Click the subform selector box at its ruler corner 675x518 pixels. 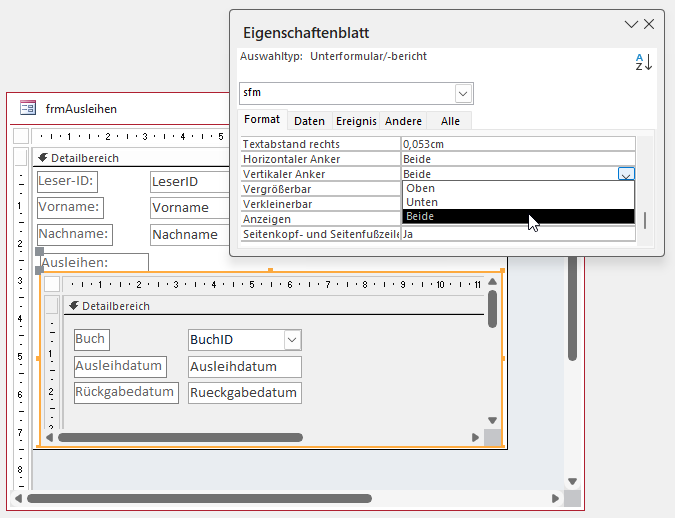pyautogui.click(x=52, y=284)
